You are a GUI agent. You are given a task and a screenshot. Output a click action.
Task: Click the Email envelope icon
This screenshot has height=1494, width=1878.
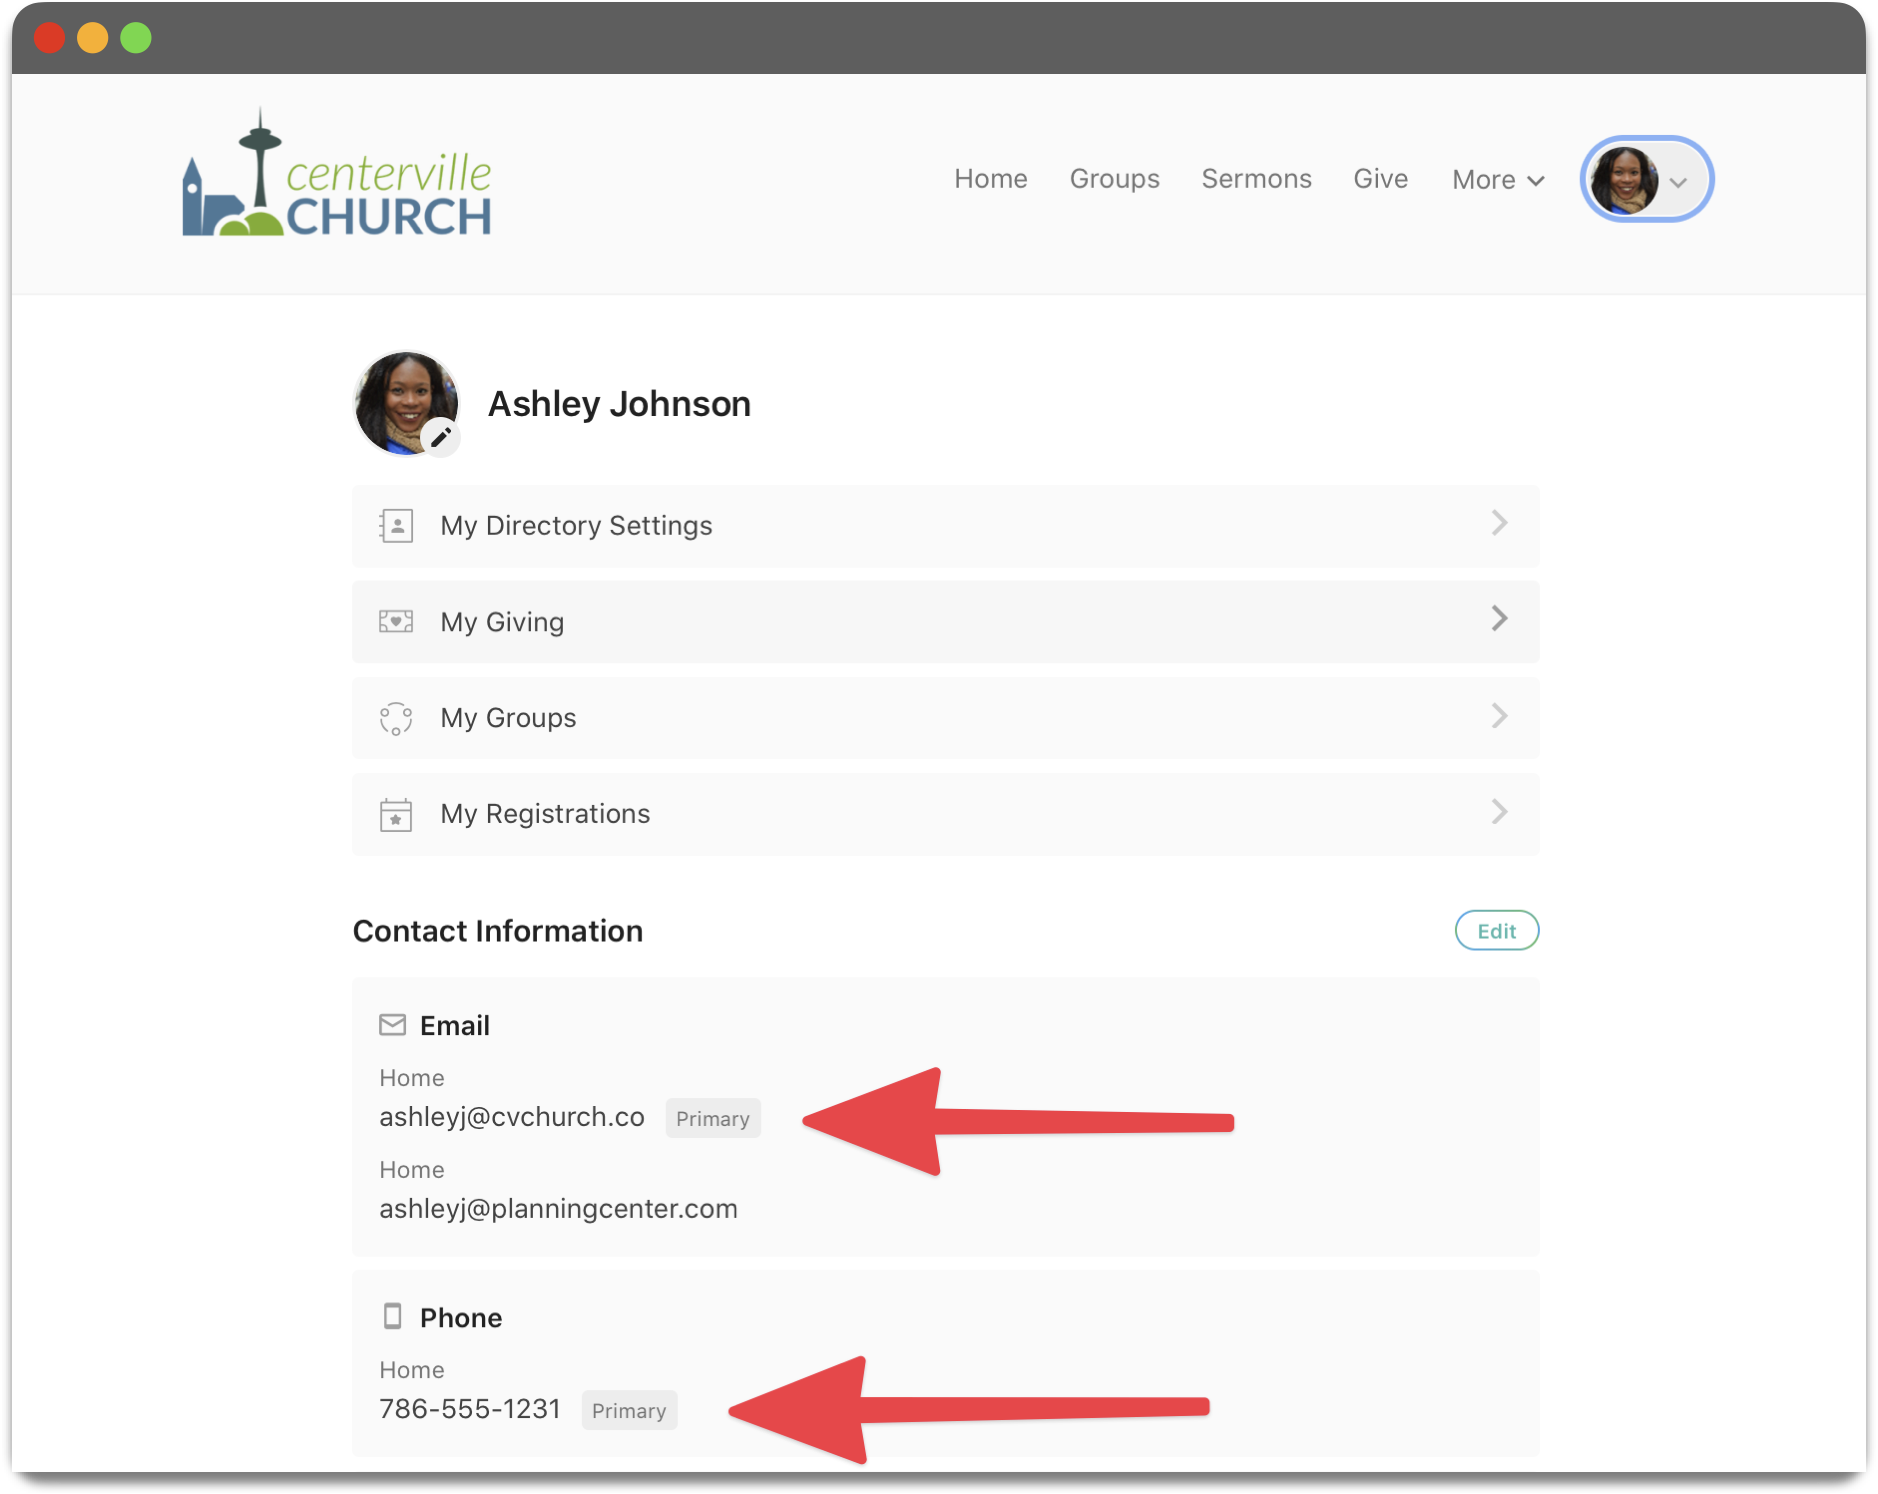coord(392,1025)
